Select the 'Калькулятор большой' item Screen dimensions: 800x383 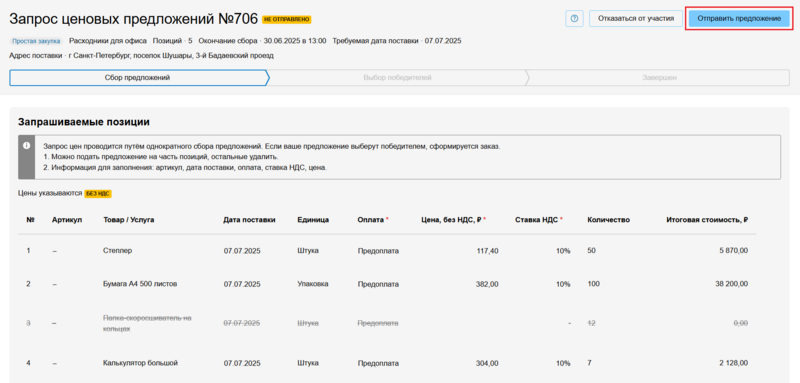point(140,363)
